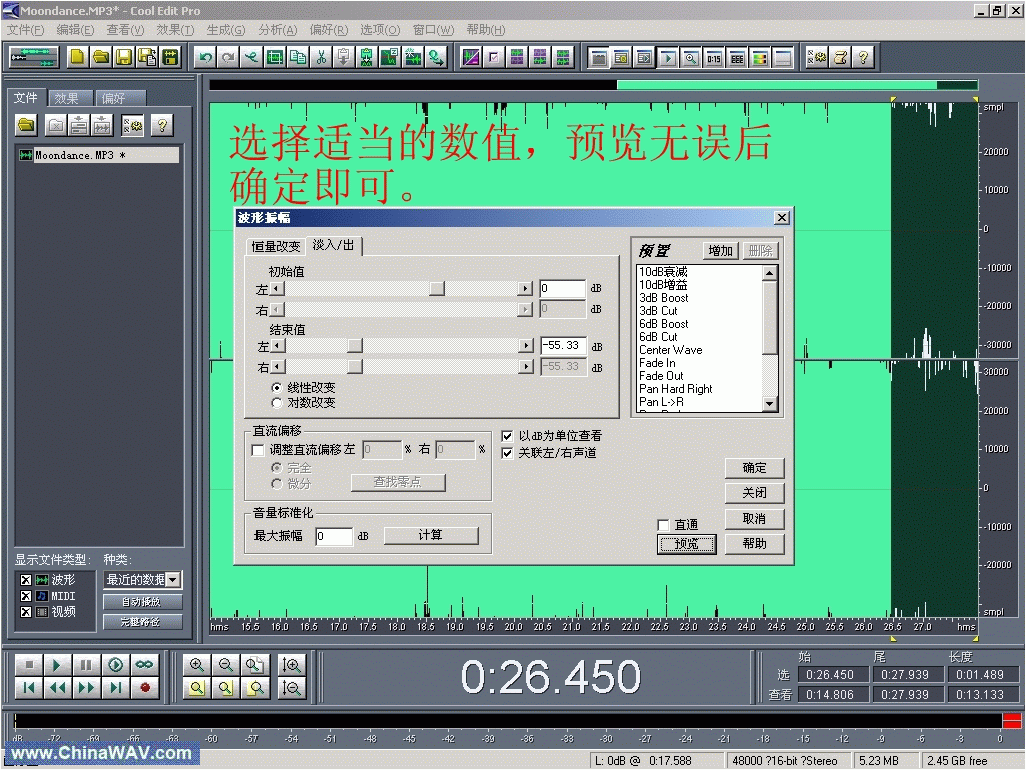Click the Zoom Out Full view icon

click(x=255, y=663)
